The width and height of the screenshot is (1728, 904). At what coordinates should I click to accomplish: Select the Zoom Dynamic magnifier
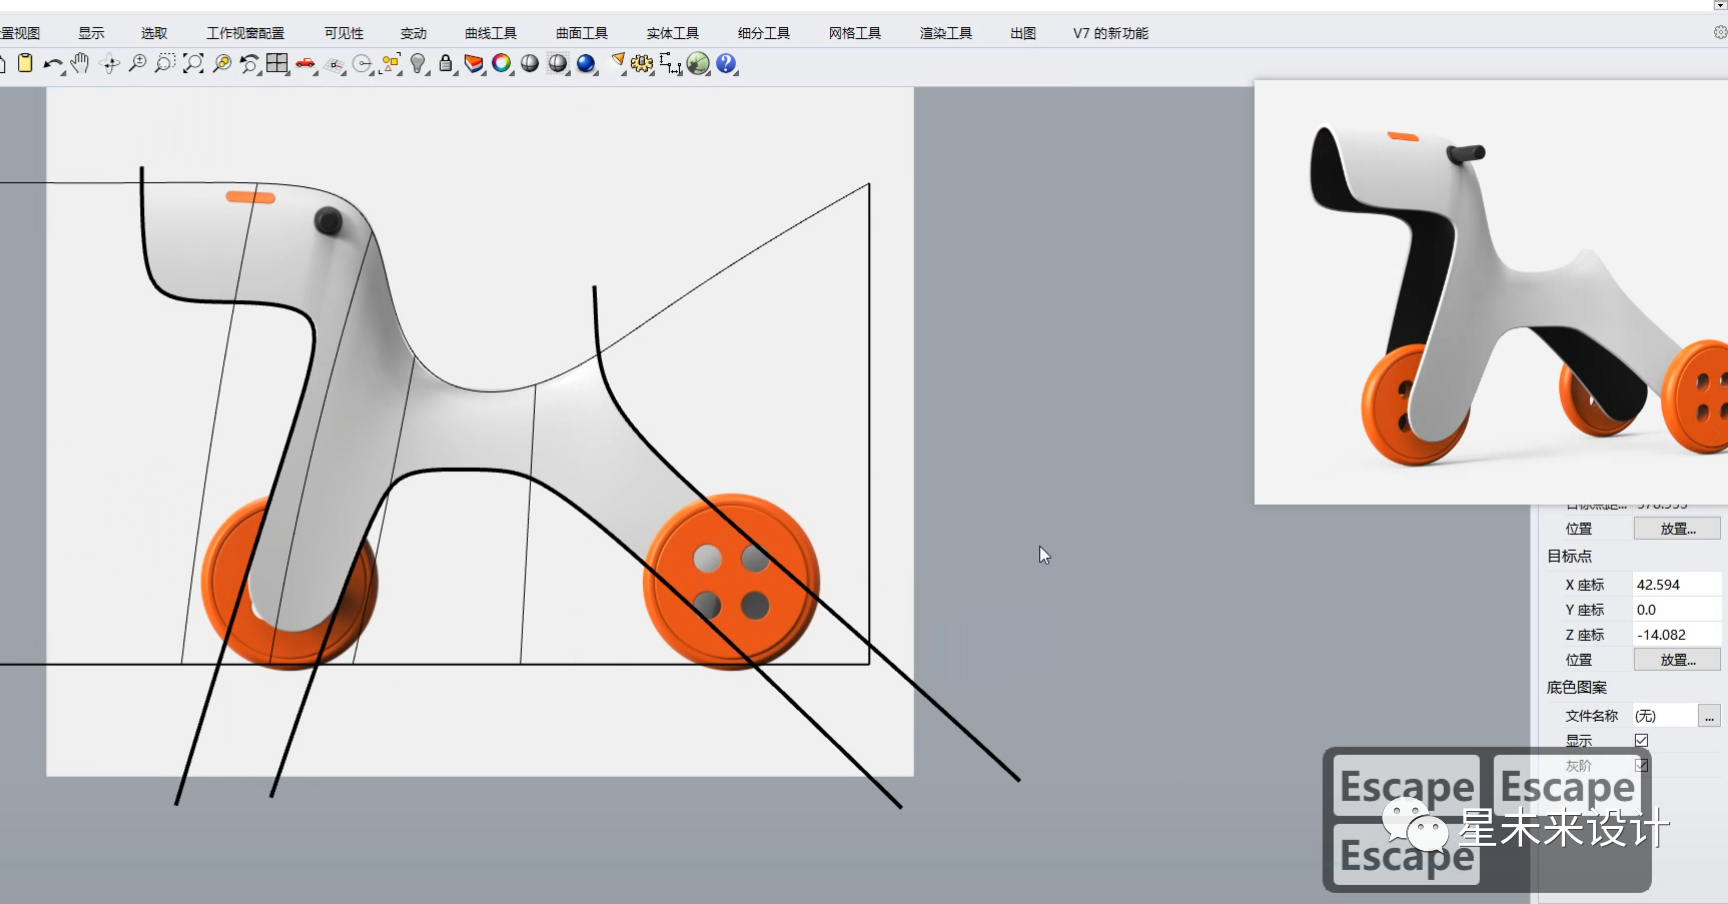(x=138, y=64)
